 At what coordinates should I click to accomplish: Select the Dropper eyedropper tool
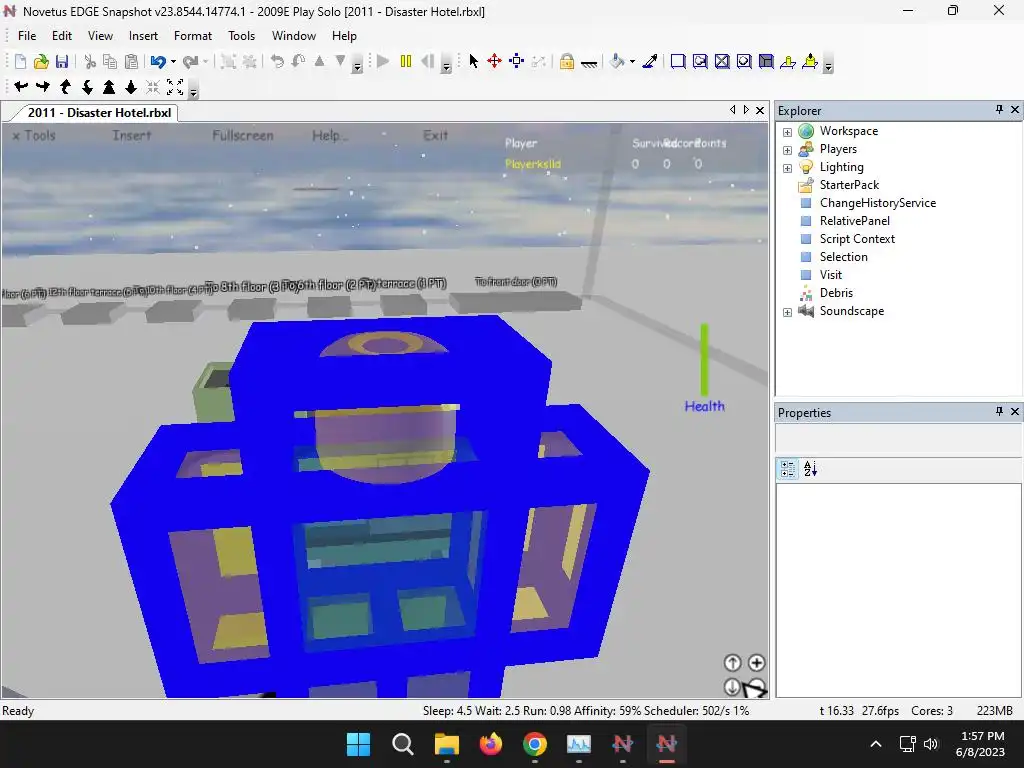click(650, 61)
